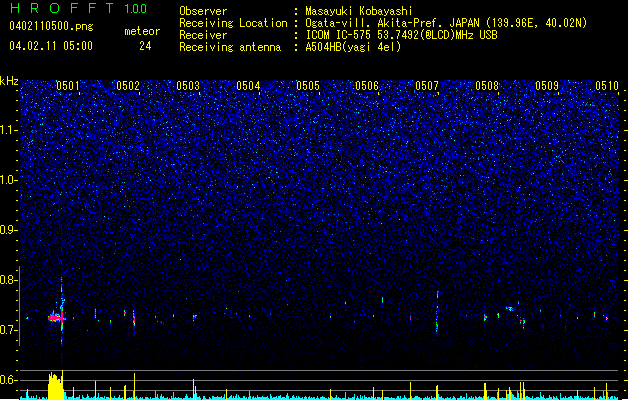Click the 0502 time marker

pyautogui.click(x=128, y=86)
